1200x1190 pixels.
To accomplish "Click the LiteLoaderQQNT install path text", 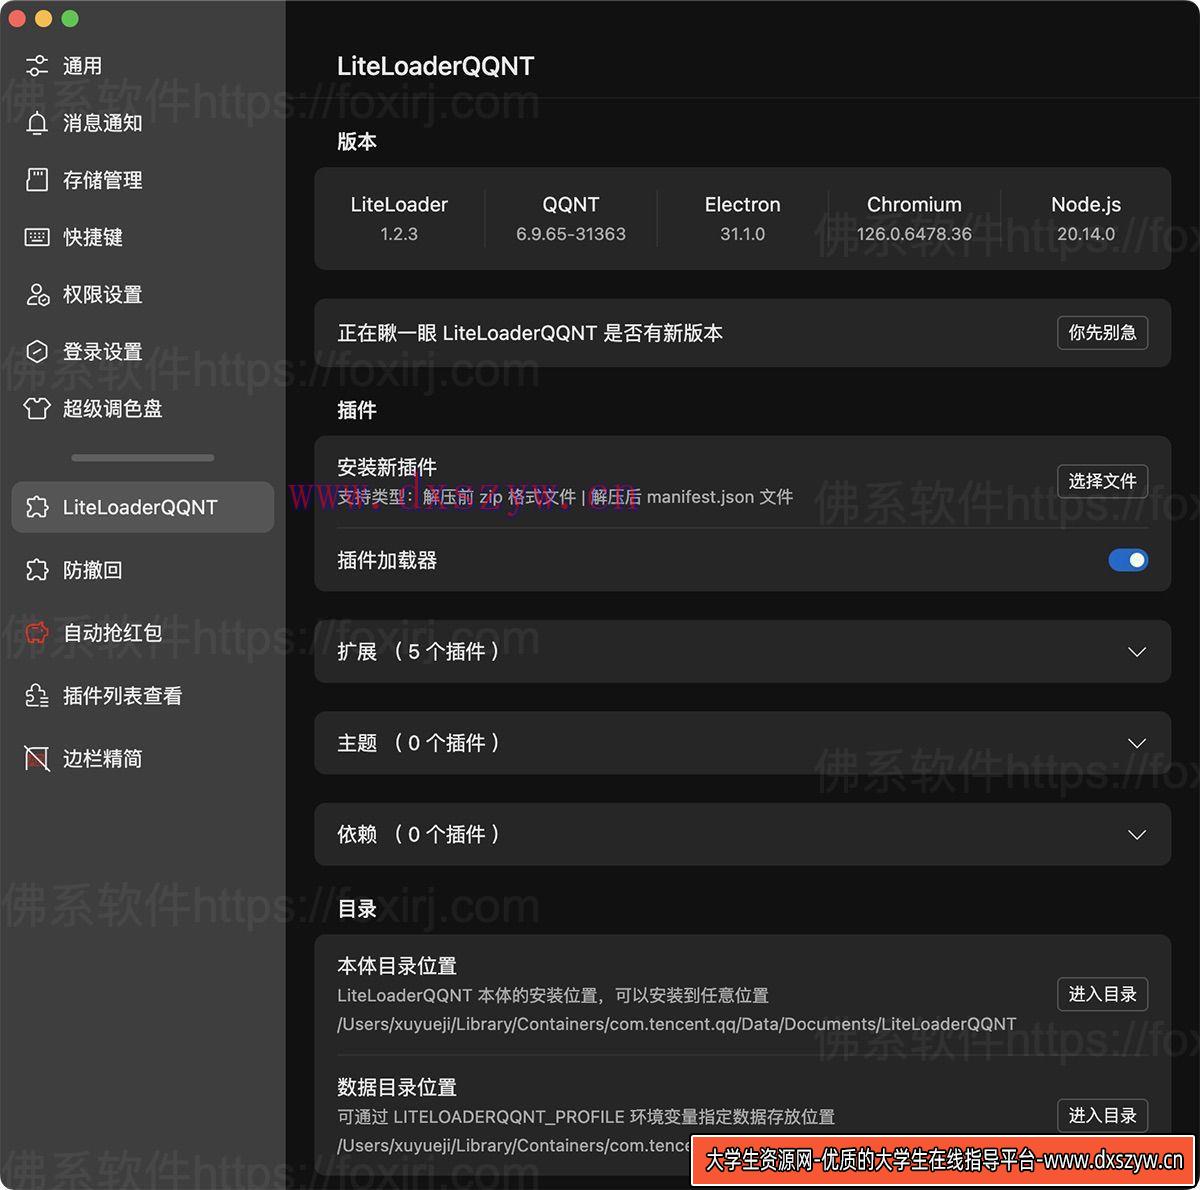I will point(677,1024).
